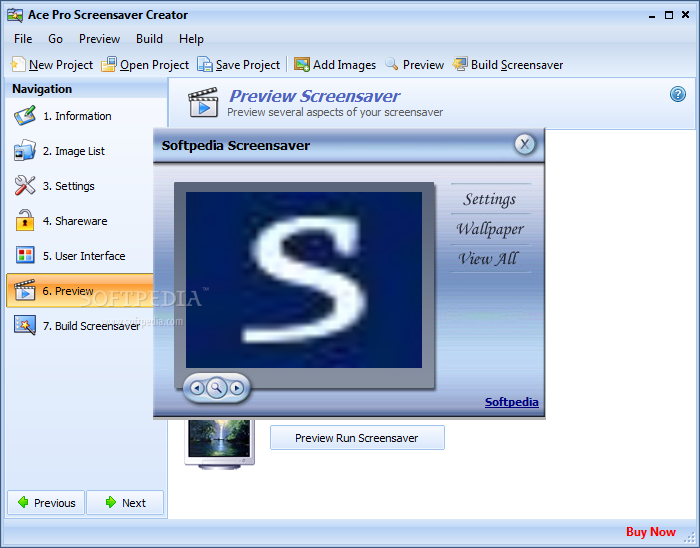The width and height of the screenshot is (700, 548).
Task: Click the Add Images toolbar label
Action: pos(344,65)
